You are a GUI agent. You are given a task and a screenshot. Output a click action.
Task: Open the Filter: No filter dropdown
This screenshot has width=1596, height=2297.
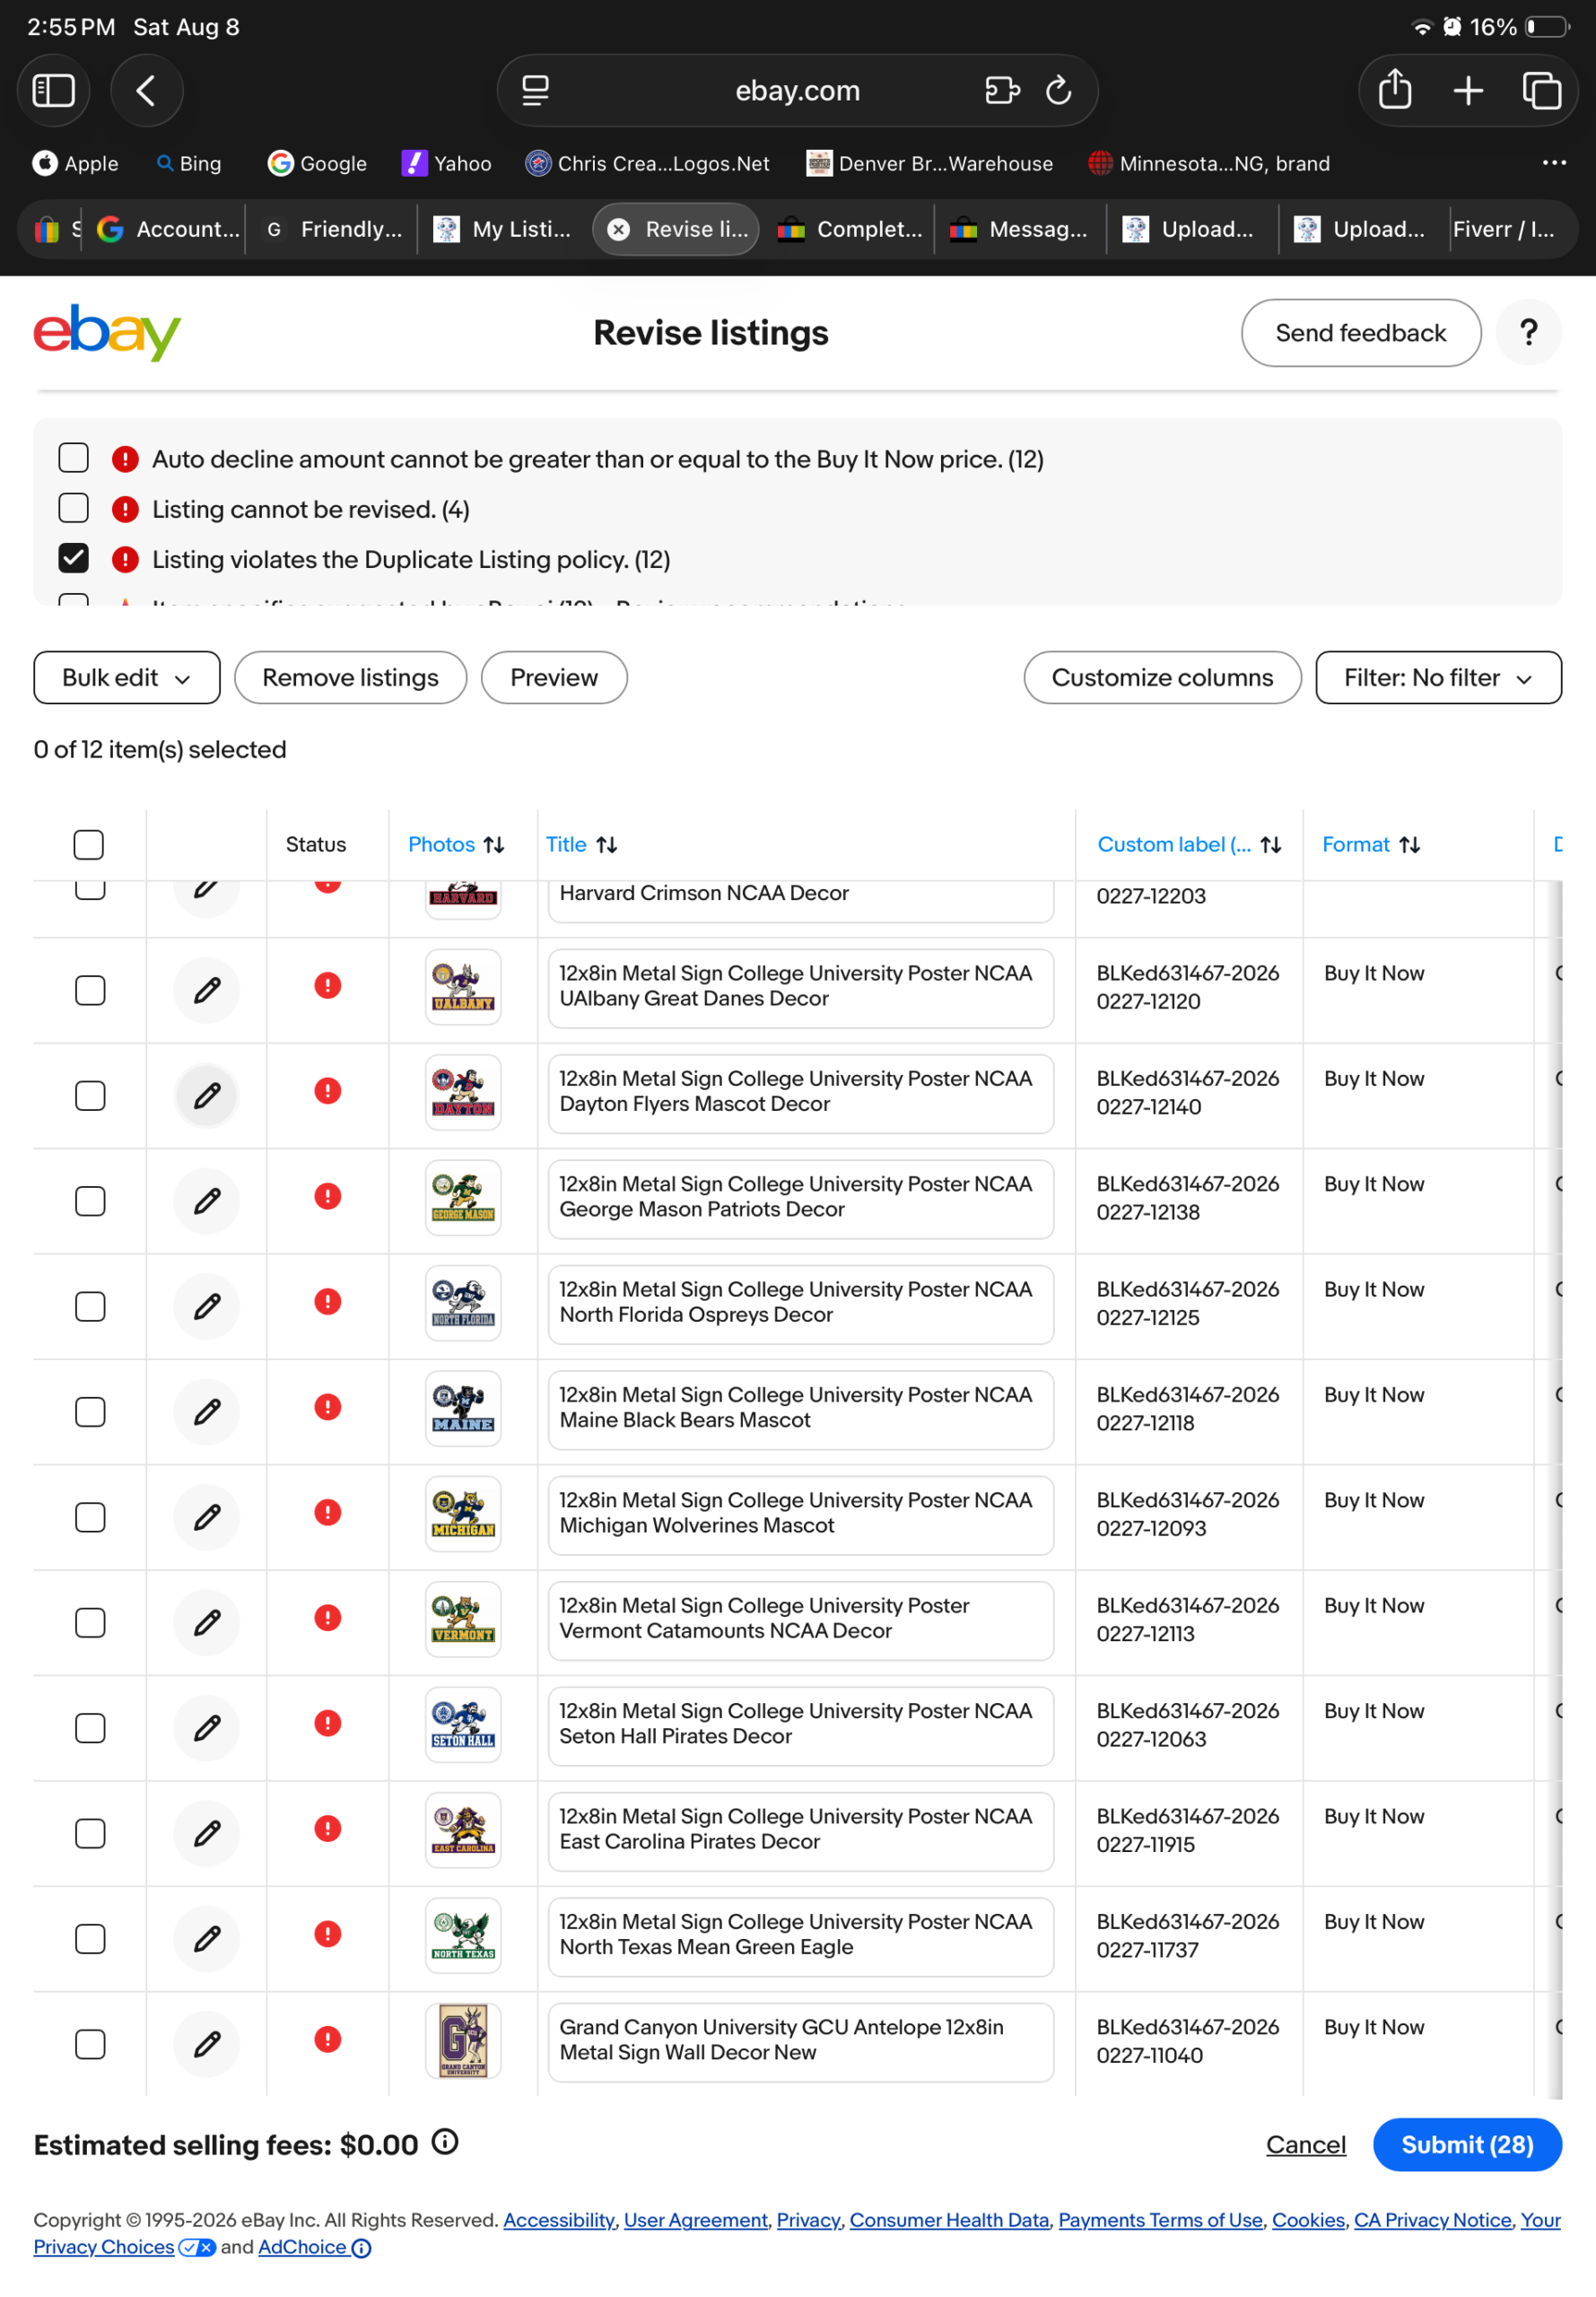click(1438, 678)
